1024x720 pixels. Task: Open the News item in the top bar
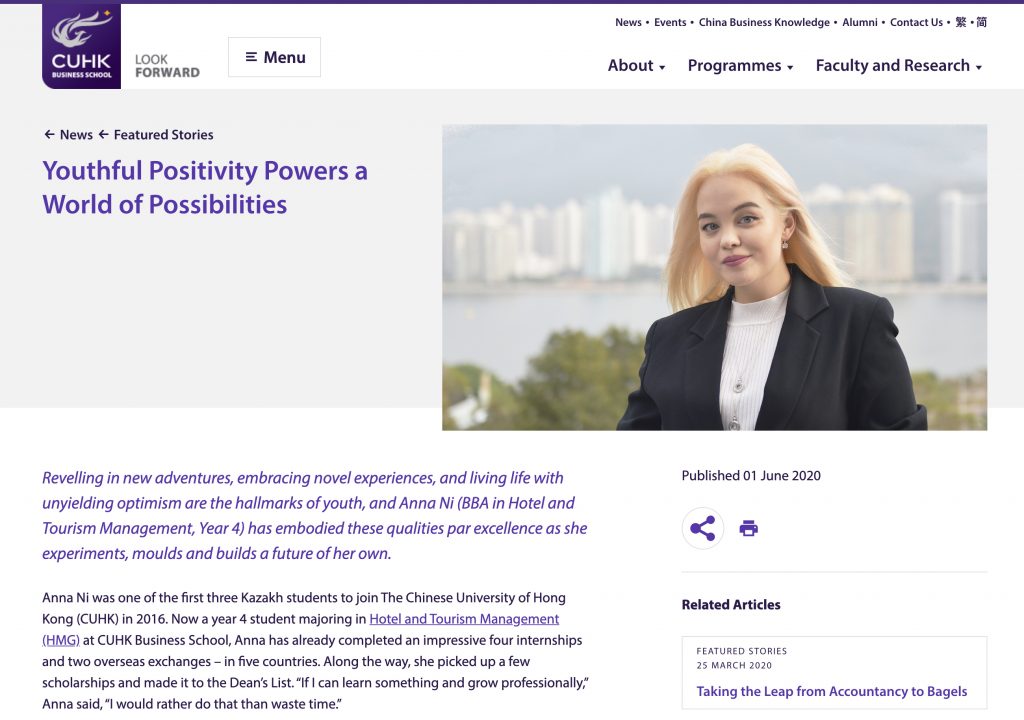[628, 22]
